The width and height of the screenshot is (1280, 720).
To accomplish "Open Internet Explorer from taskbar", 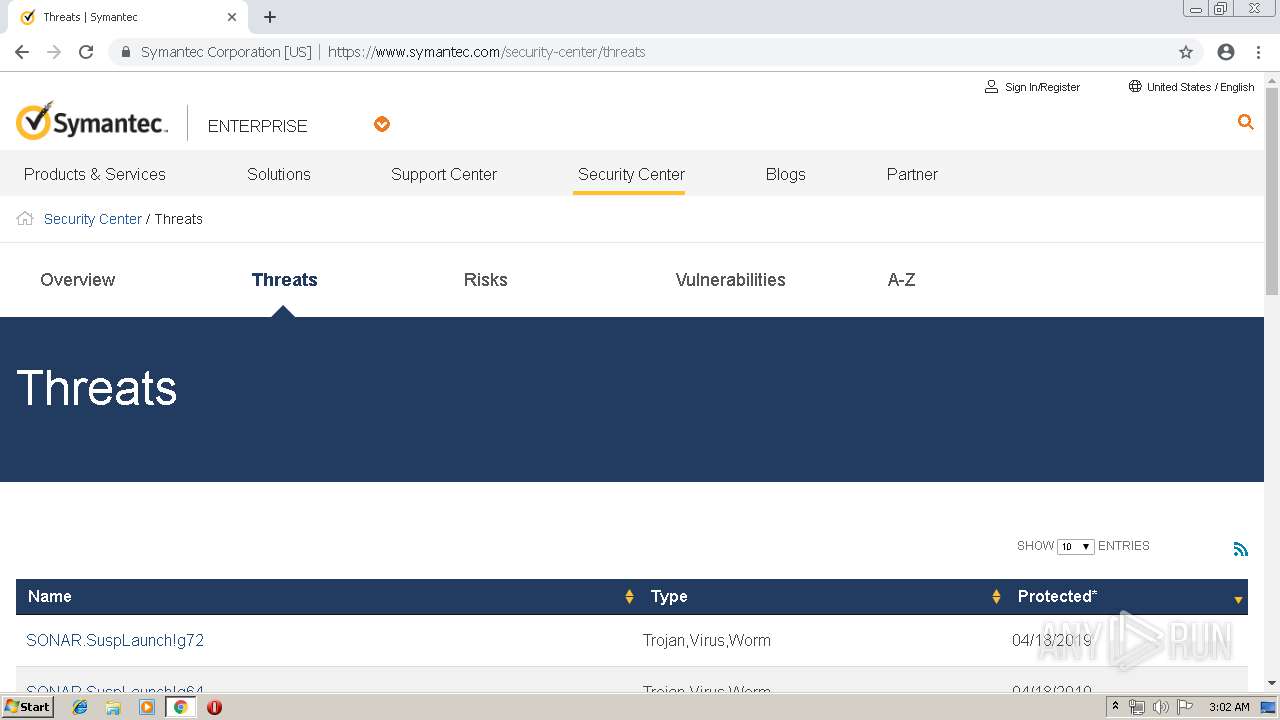I will point(80,707).
